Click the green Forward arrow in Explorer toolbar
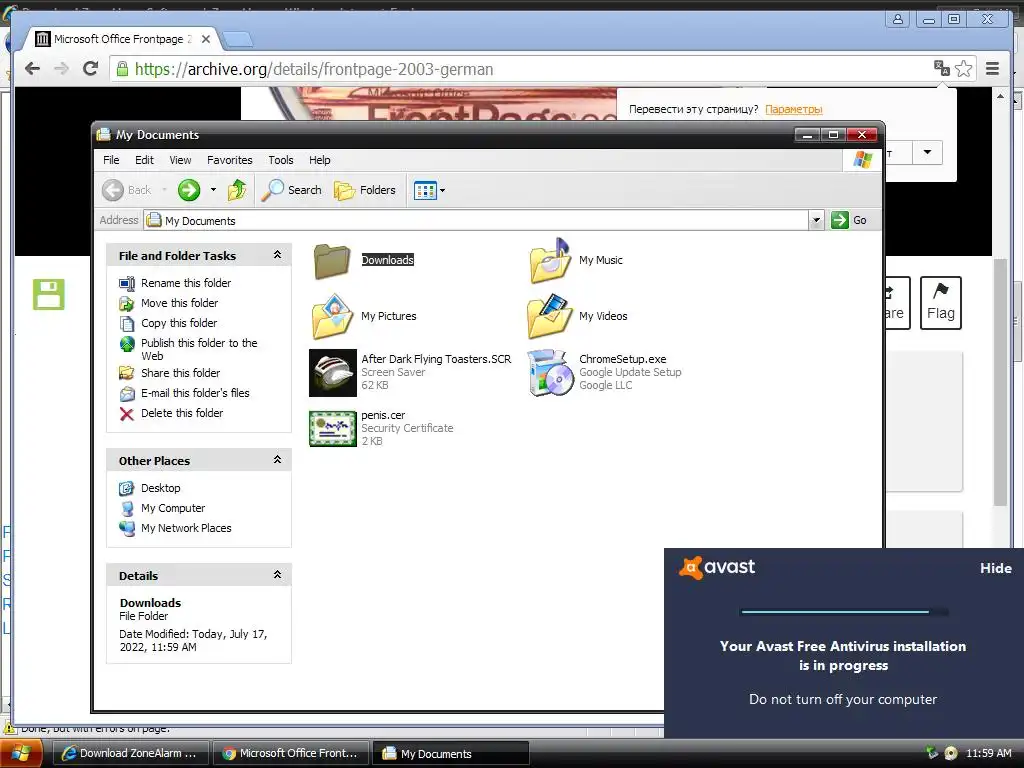The height and width of the screenshot is (768, 1024). coord(189,190)
